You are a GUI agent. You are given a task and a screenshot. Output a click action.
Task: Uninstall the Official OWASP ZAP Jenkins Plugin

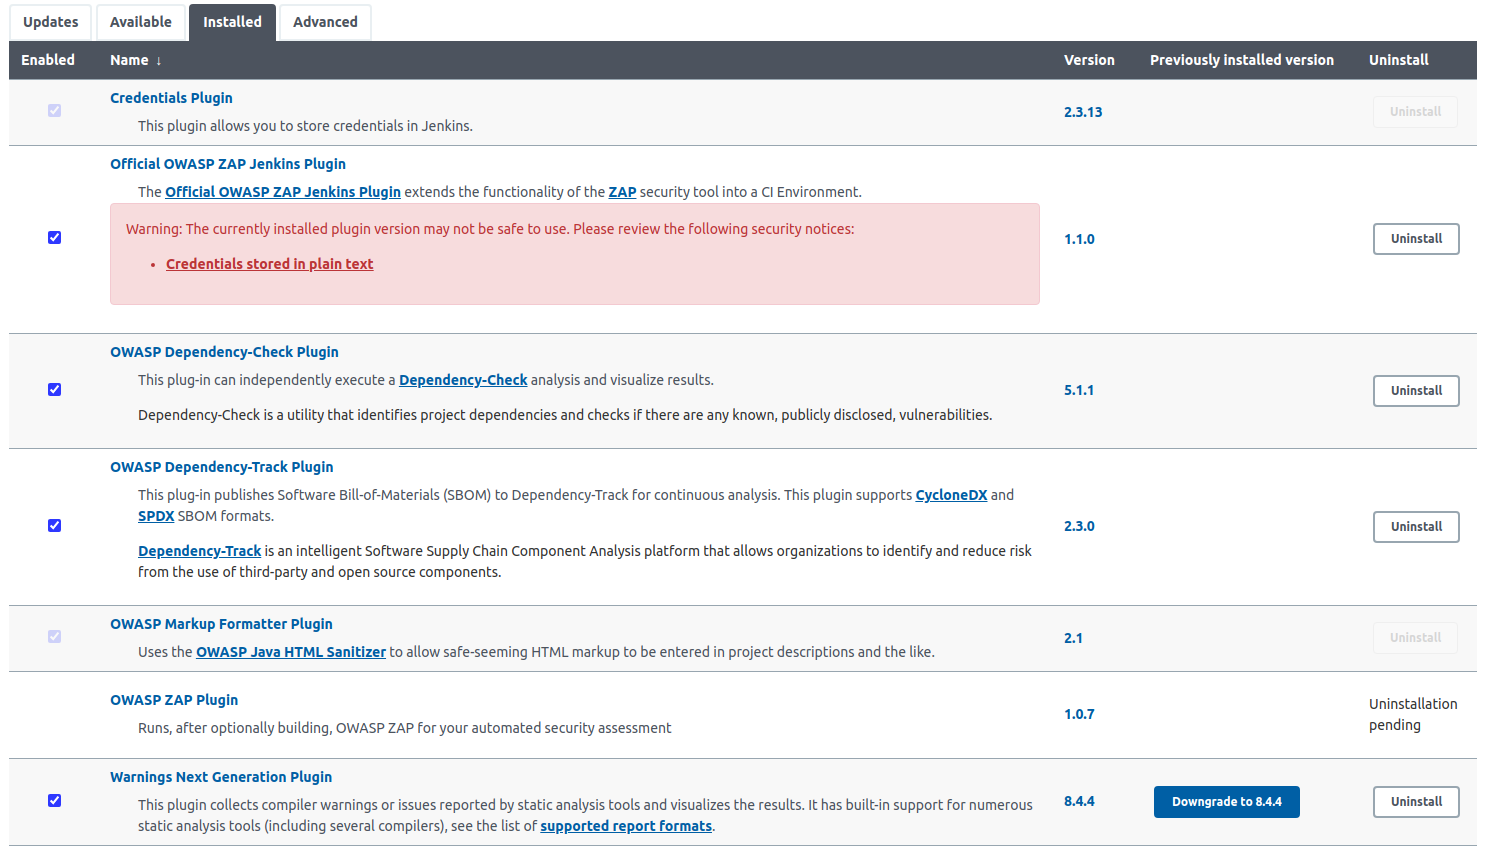[1416, 239]
